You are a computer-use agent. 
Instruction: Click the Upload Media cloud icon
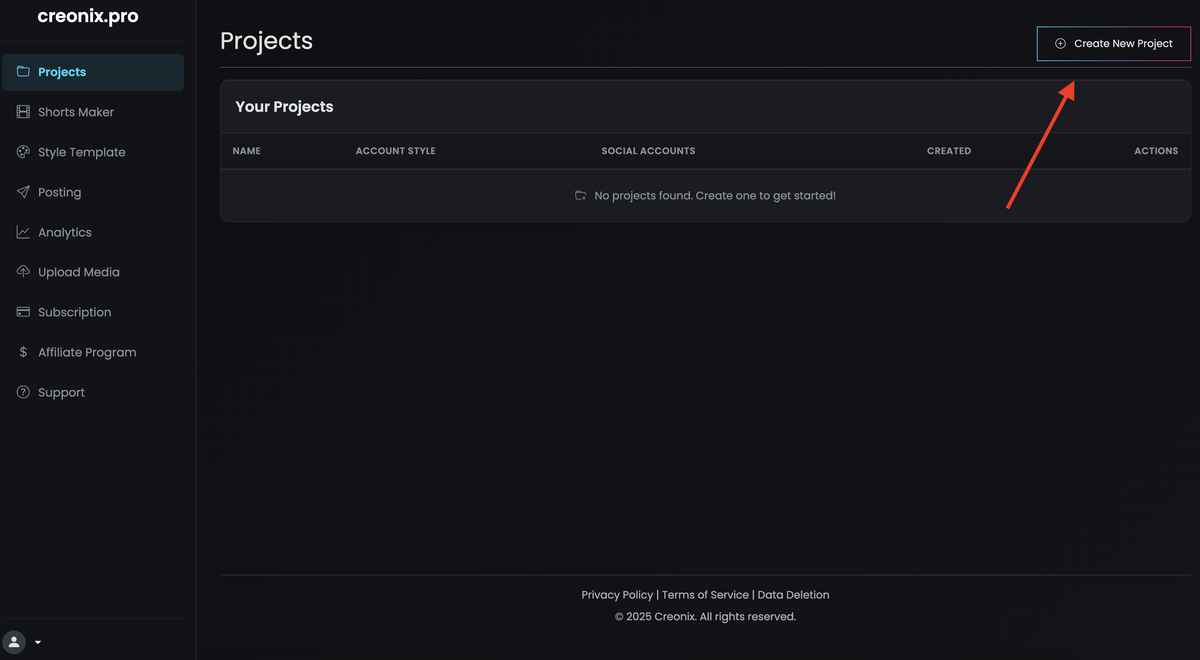click(x=23, y=272)
